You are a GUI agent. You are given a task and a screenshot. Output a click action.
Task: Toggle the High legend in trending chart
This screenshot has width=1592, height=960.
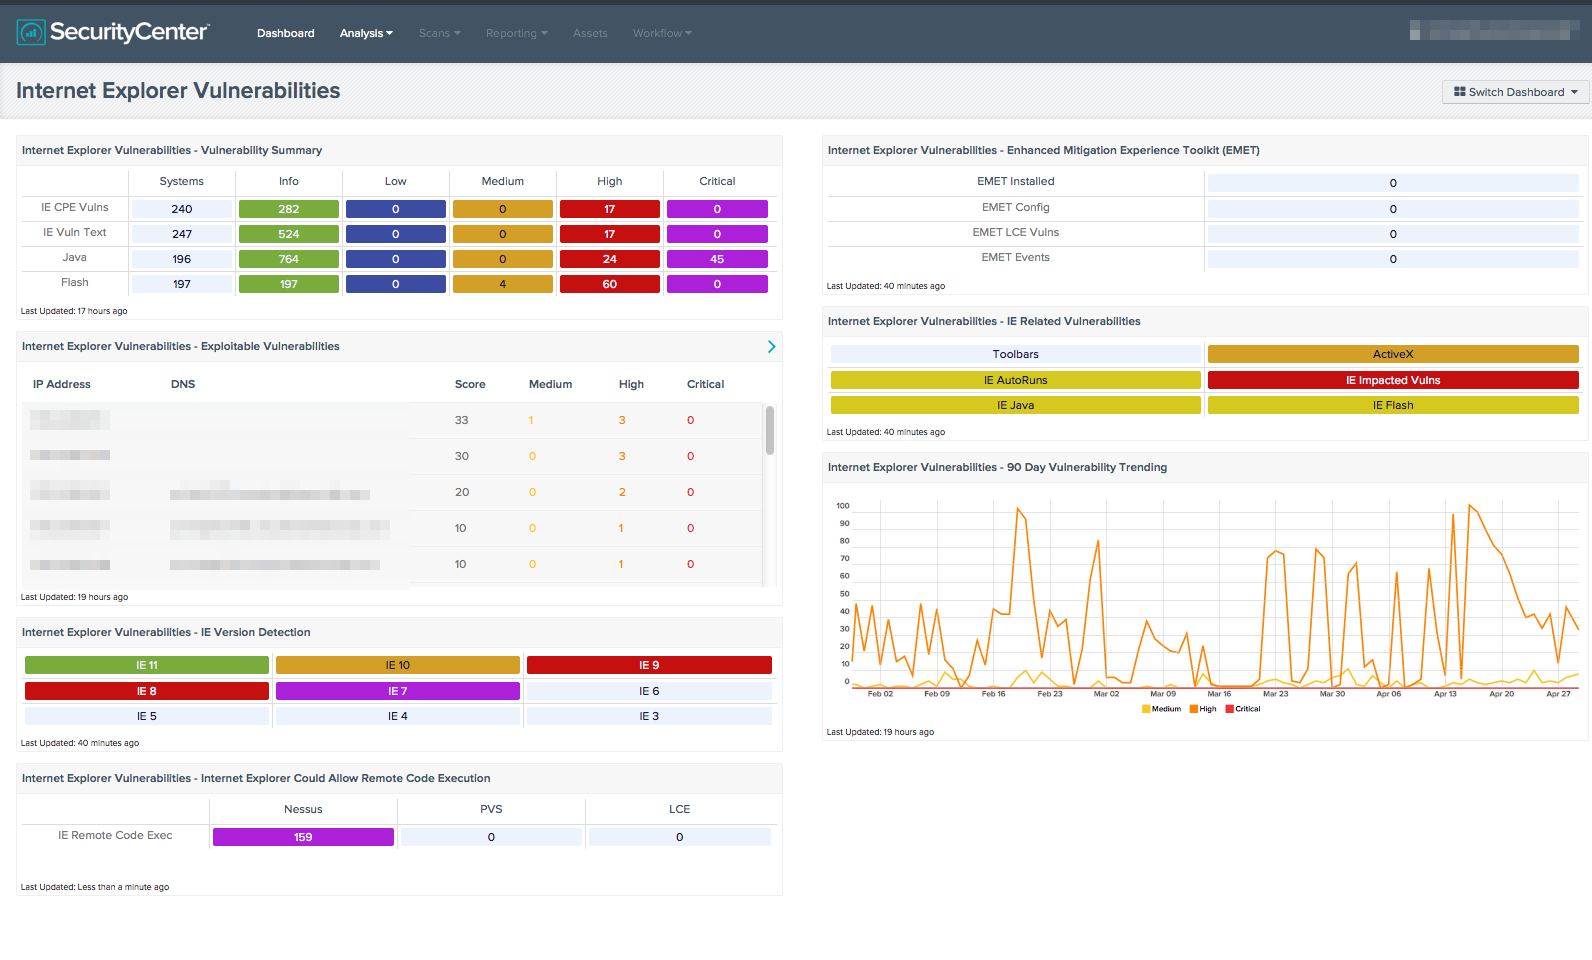point(1203,709)
